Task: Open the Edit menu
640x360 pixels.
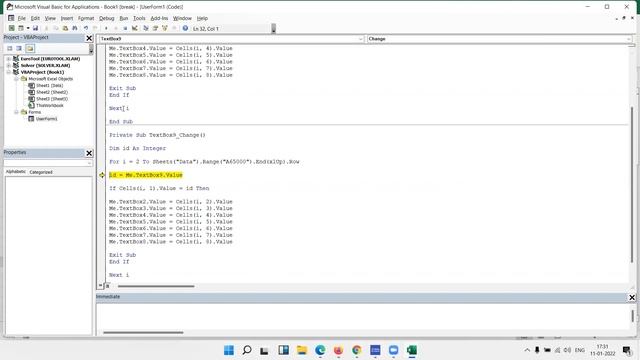Action: tap(35, 18)
